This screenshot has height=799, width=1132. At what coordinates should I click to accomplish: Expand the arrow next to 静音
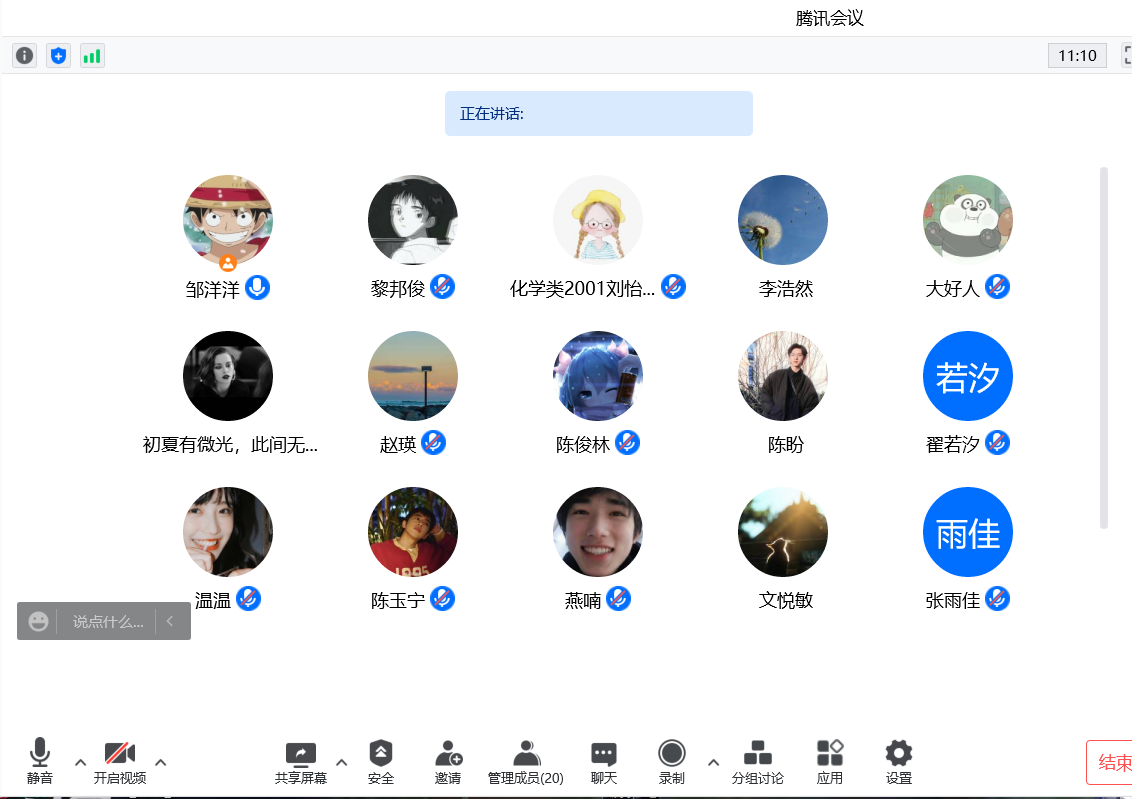pos(81,762)
